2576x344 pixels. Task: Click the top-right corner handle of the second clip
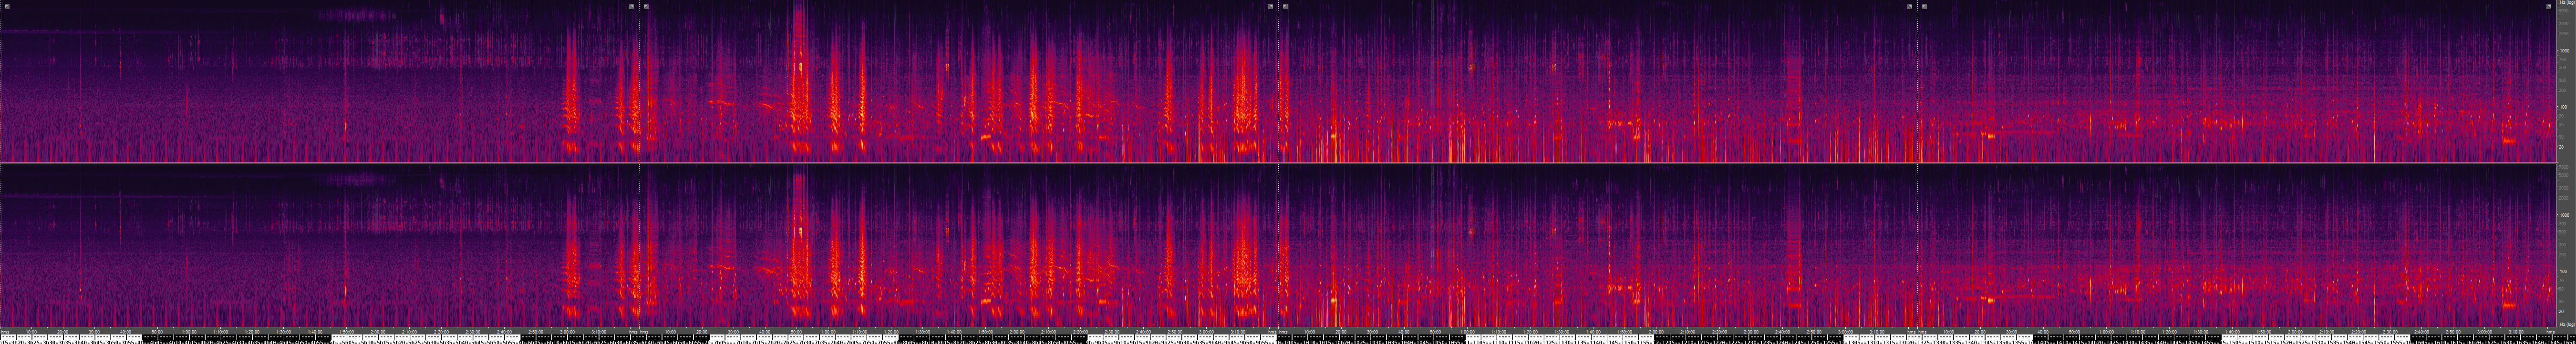tap(1270, 6)
